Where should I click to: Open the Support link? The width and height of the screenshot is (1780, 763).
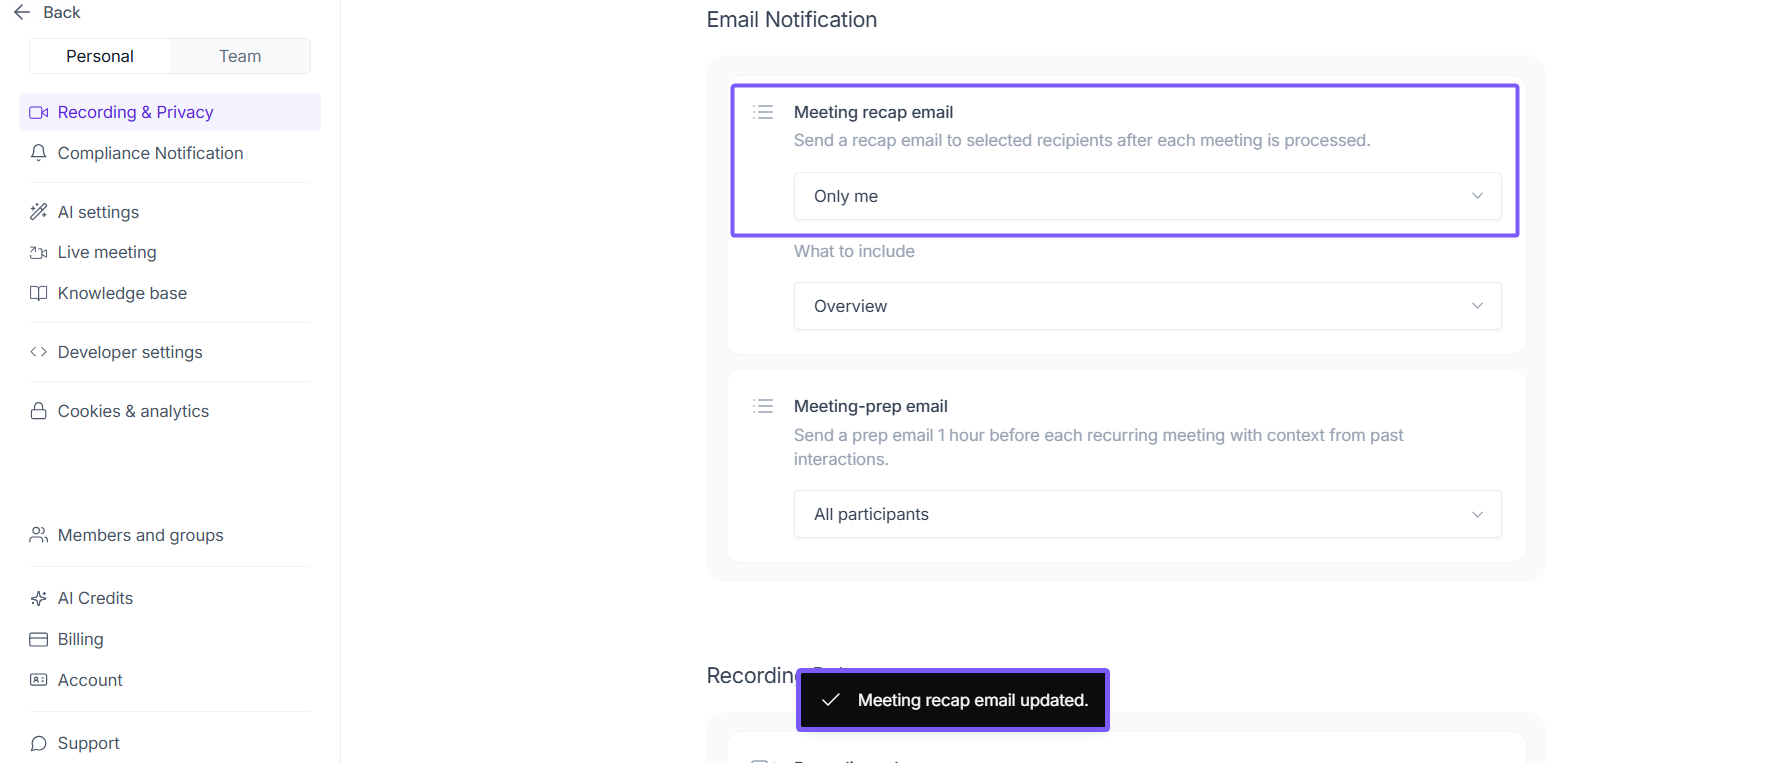(x=88, y=743)
